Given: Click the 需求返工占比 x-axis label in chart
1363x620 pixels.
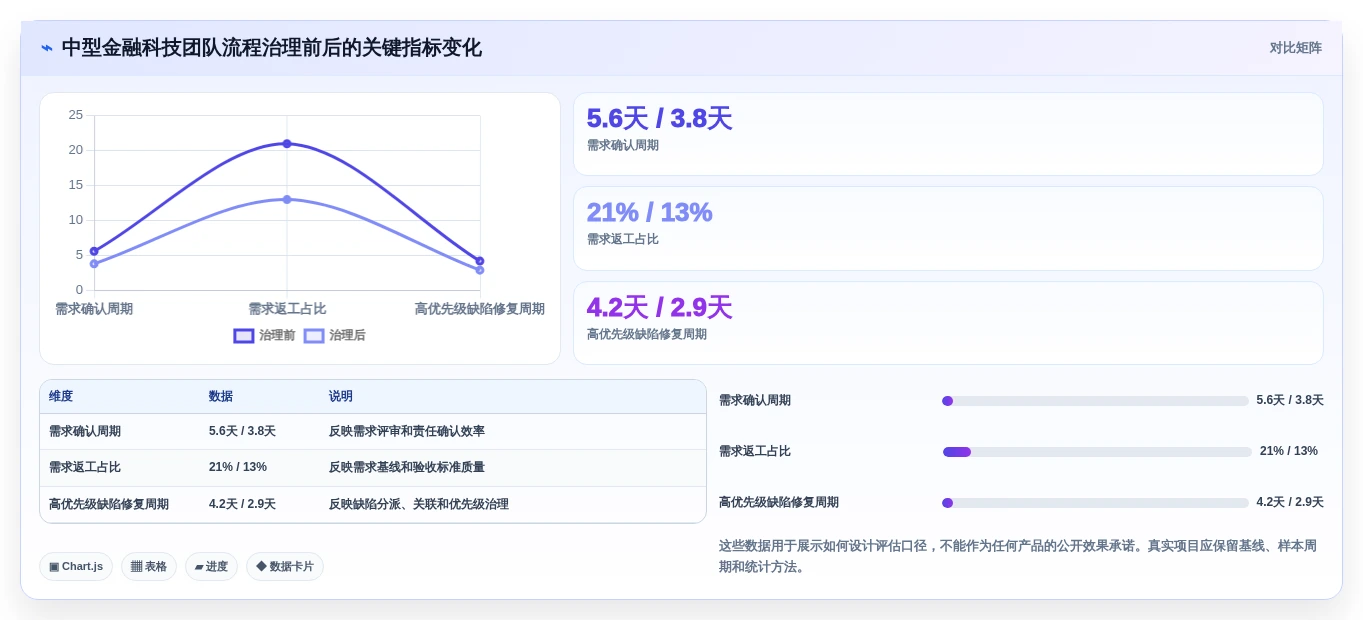Looking at the screenshot, I should coord(287,310).
